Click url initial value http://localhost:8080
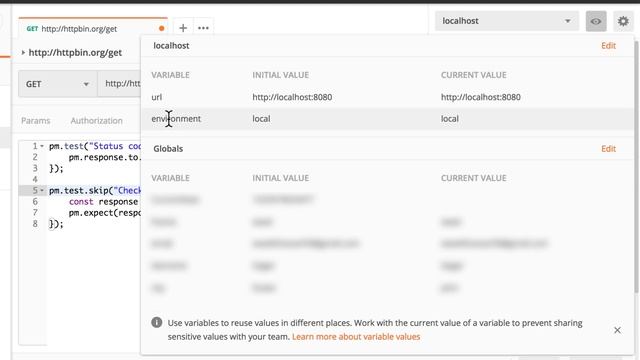This screenshot has height=360, width=640. [292, 97]
